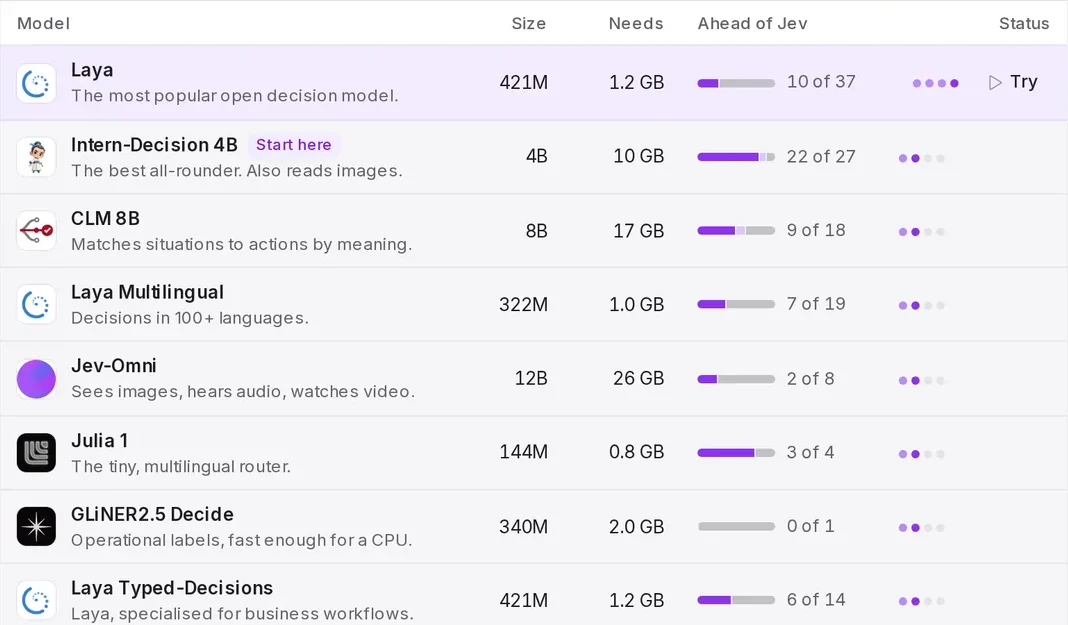Click the text '10 of 37'
Screen dimensions: 1068x625
click(x=821, y=82)
